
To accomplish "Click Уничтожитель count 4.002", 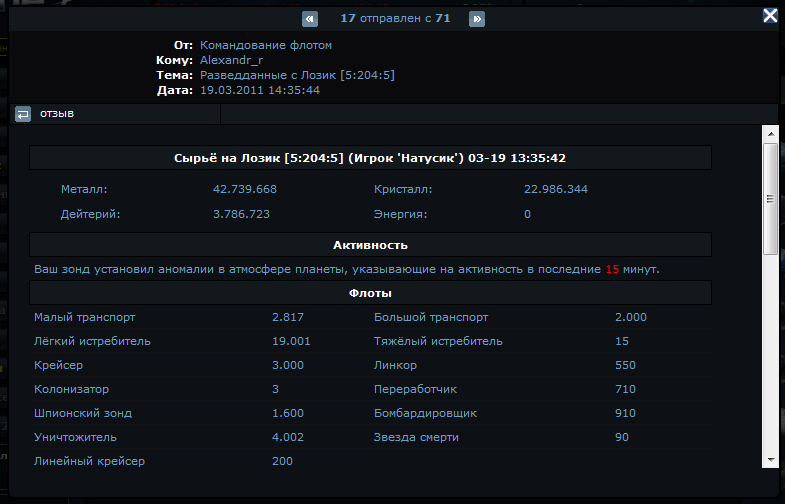I will coord(288,437).
